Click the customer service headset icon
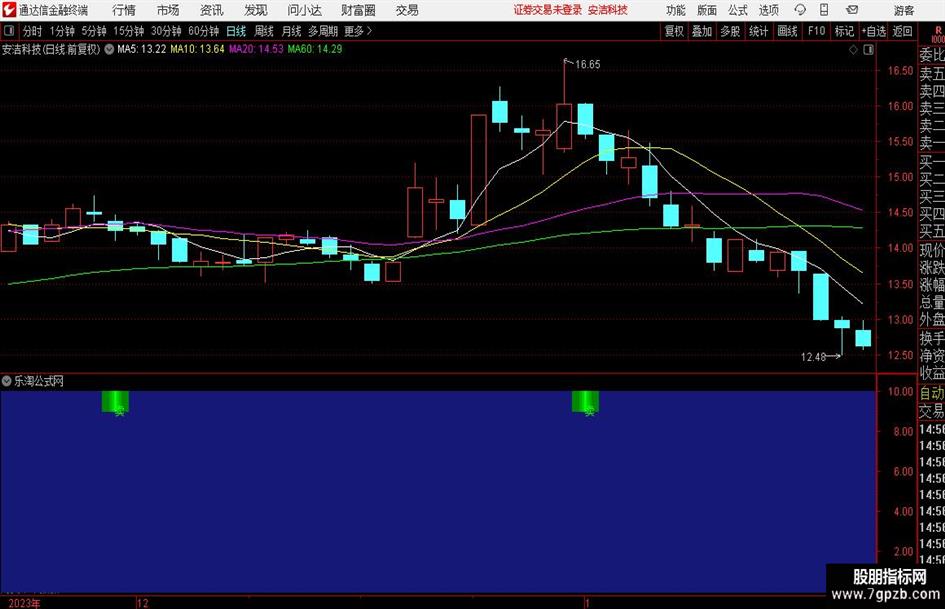Image resolution: width=945 pixels, height=609 pixels. pyautogui.click(x=800, y=10)
